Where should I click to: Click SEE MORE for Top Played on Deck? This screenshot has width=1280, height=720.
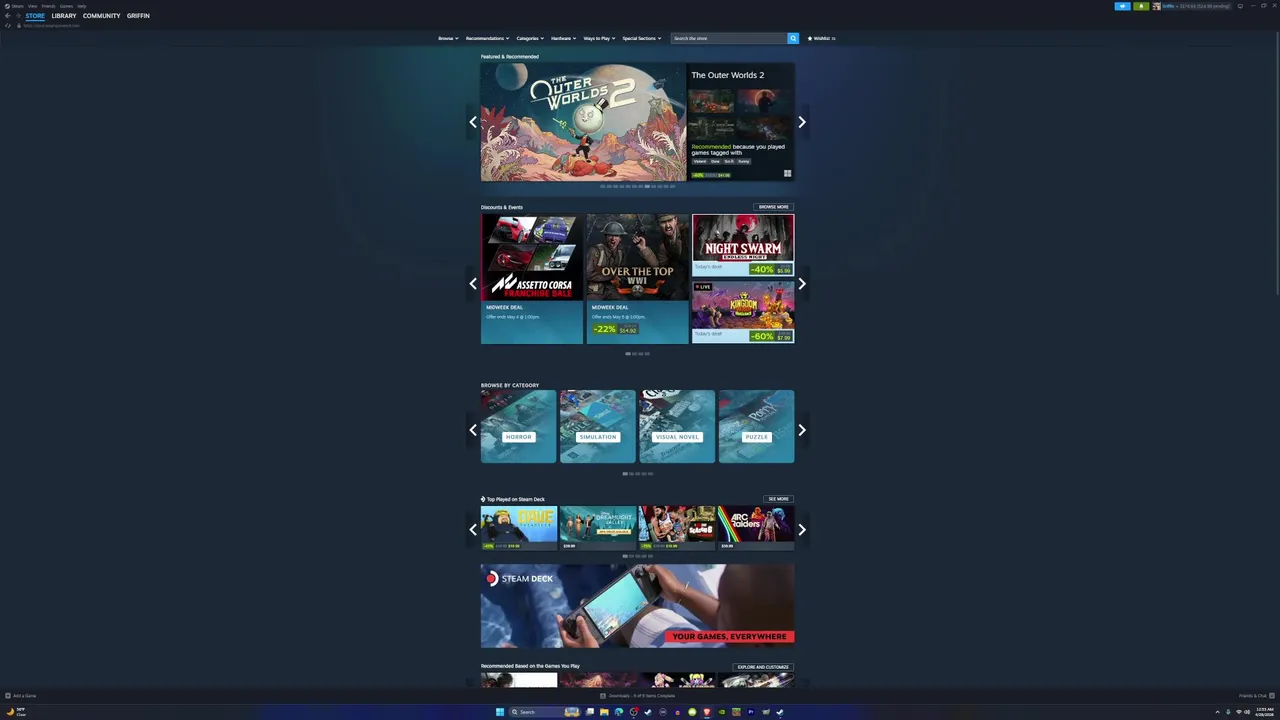click(x=779, y=499)
